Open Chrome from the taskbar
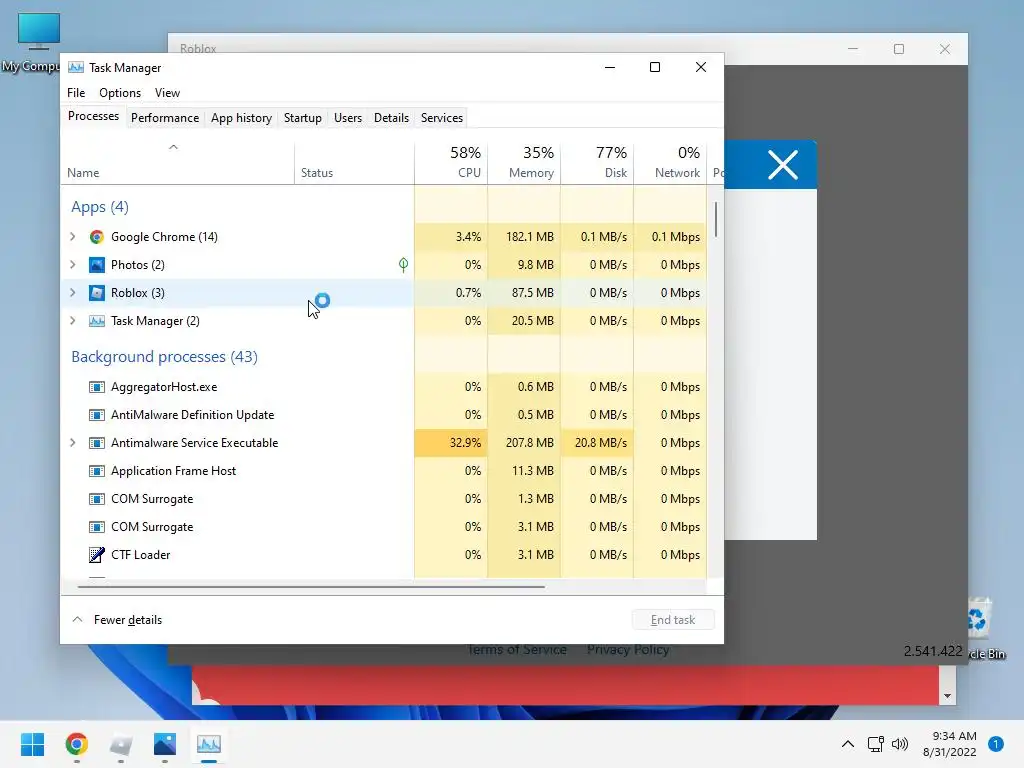This screenshot has height=768, width=1024. point(76,744)
